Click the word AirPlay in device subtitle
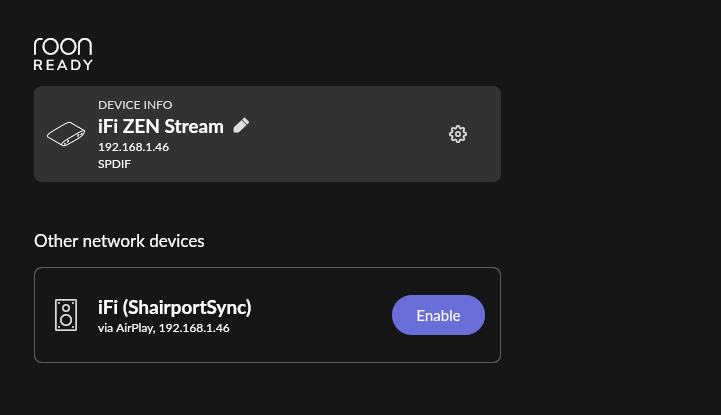This screenshot has width=721, height=415. (x=135, y=328)
